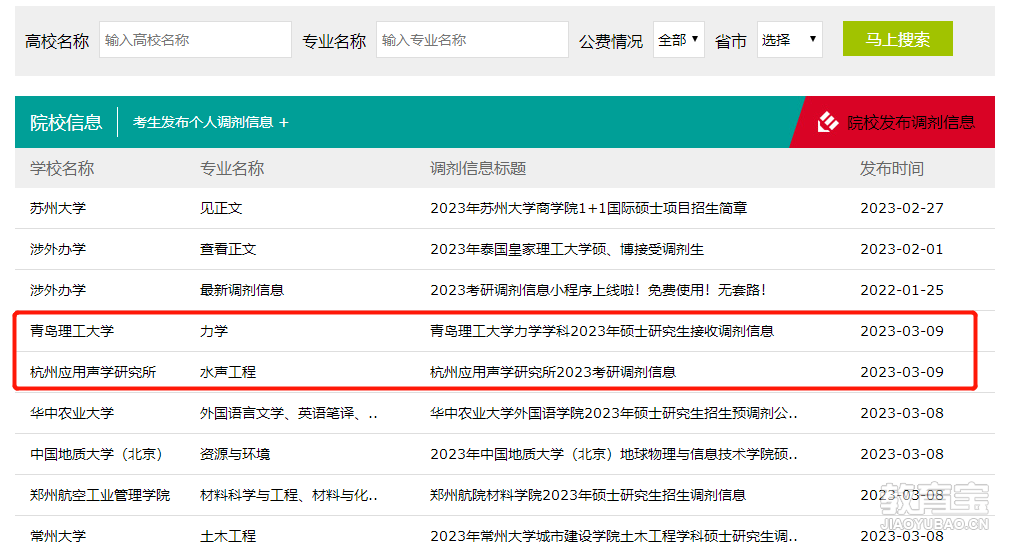Open the 公费情况 全部 dropdown
The image size is (1010, 553).
tap(679, 40)
